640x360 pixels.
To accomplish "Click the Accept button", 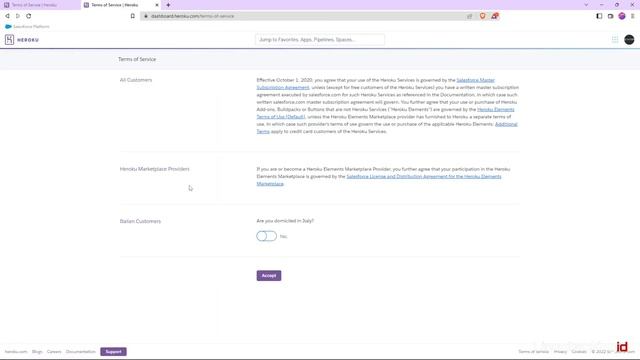I will tap(269, 276).
